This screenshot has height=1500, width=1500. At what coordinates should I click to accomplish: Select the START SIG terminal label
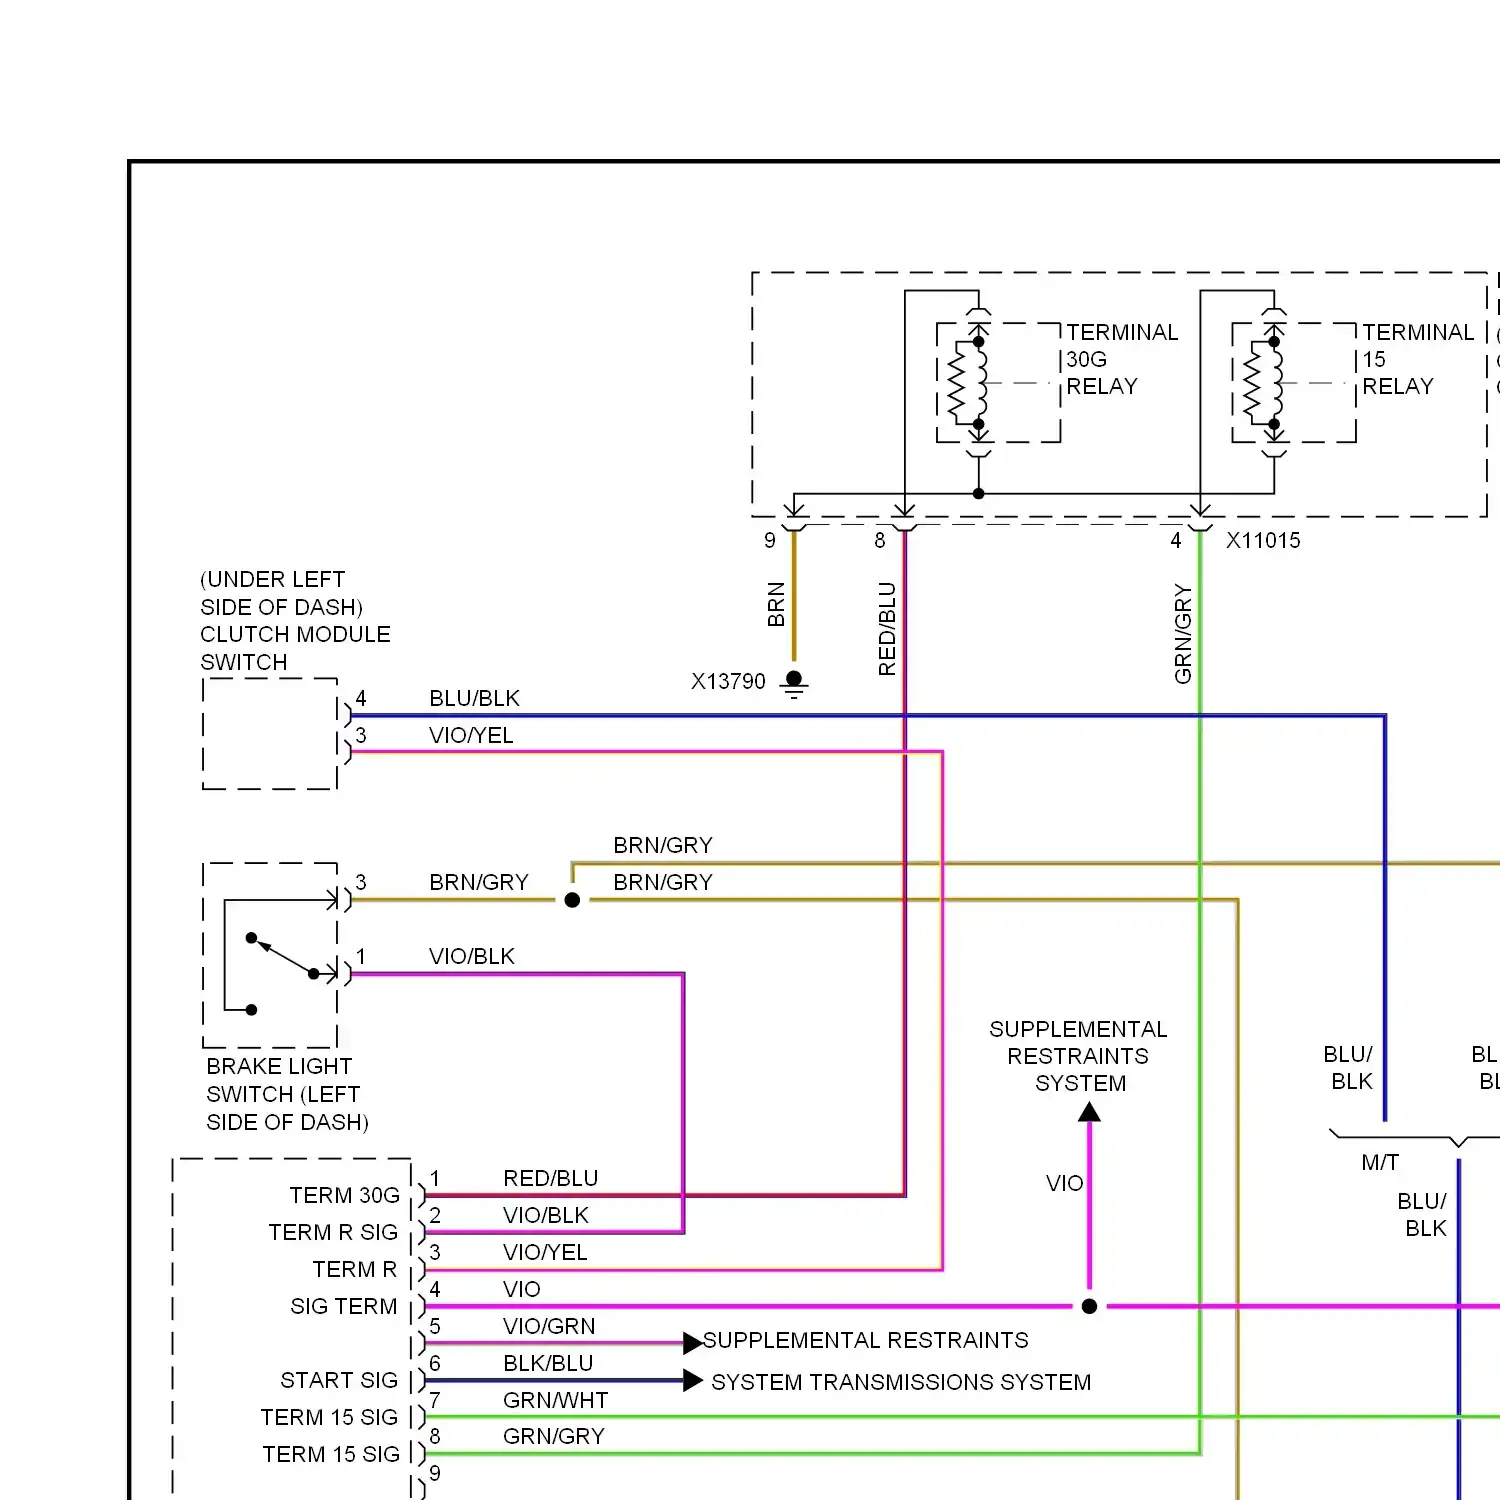tap(339, 1381)
